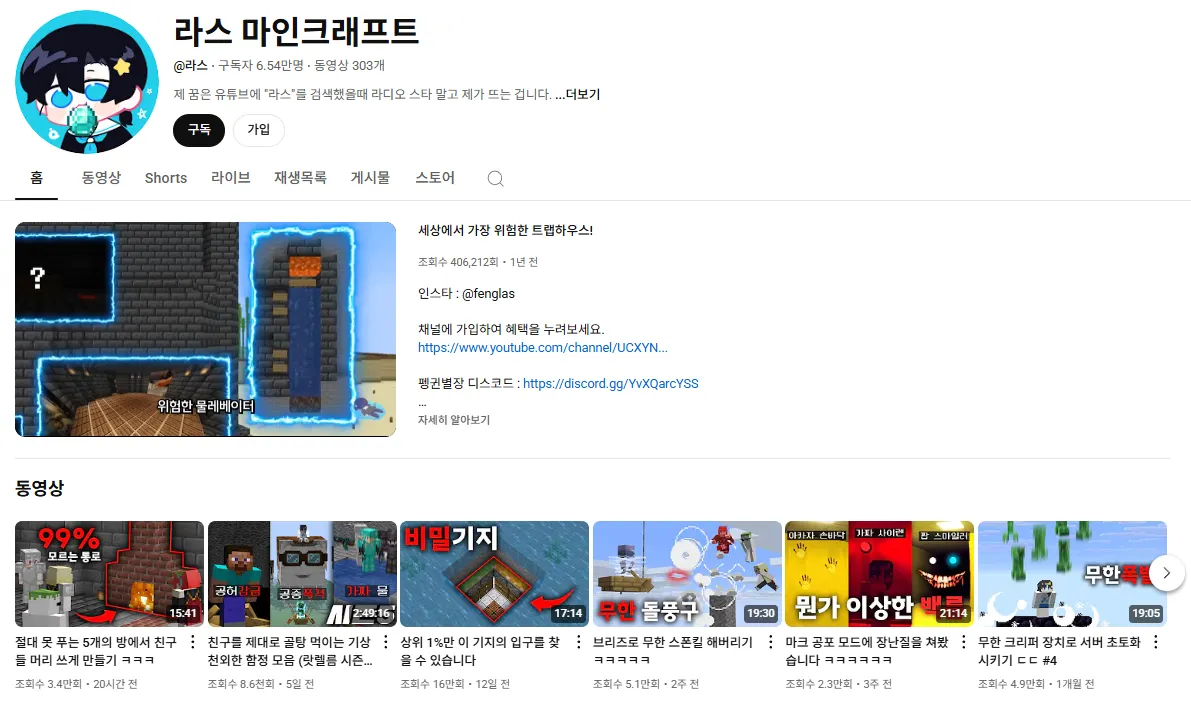Subscribe with the 구독 button

coord(199,130)
